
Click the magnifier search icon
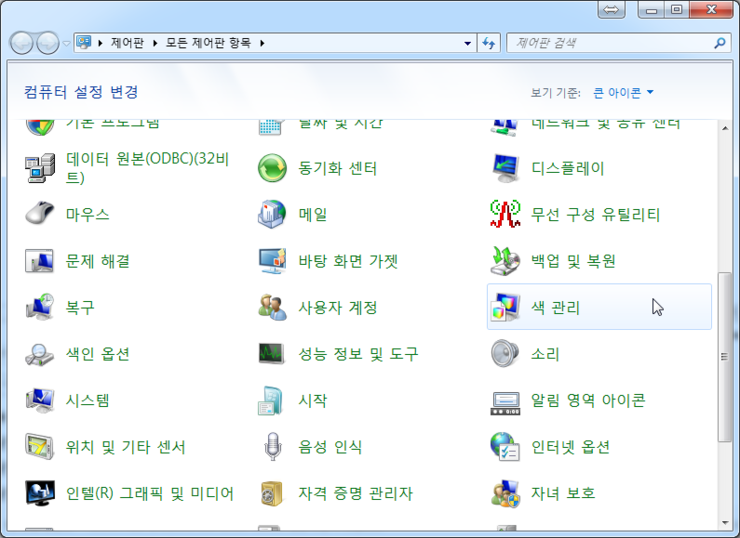(719, 43)
